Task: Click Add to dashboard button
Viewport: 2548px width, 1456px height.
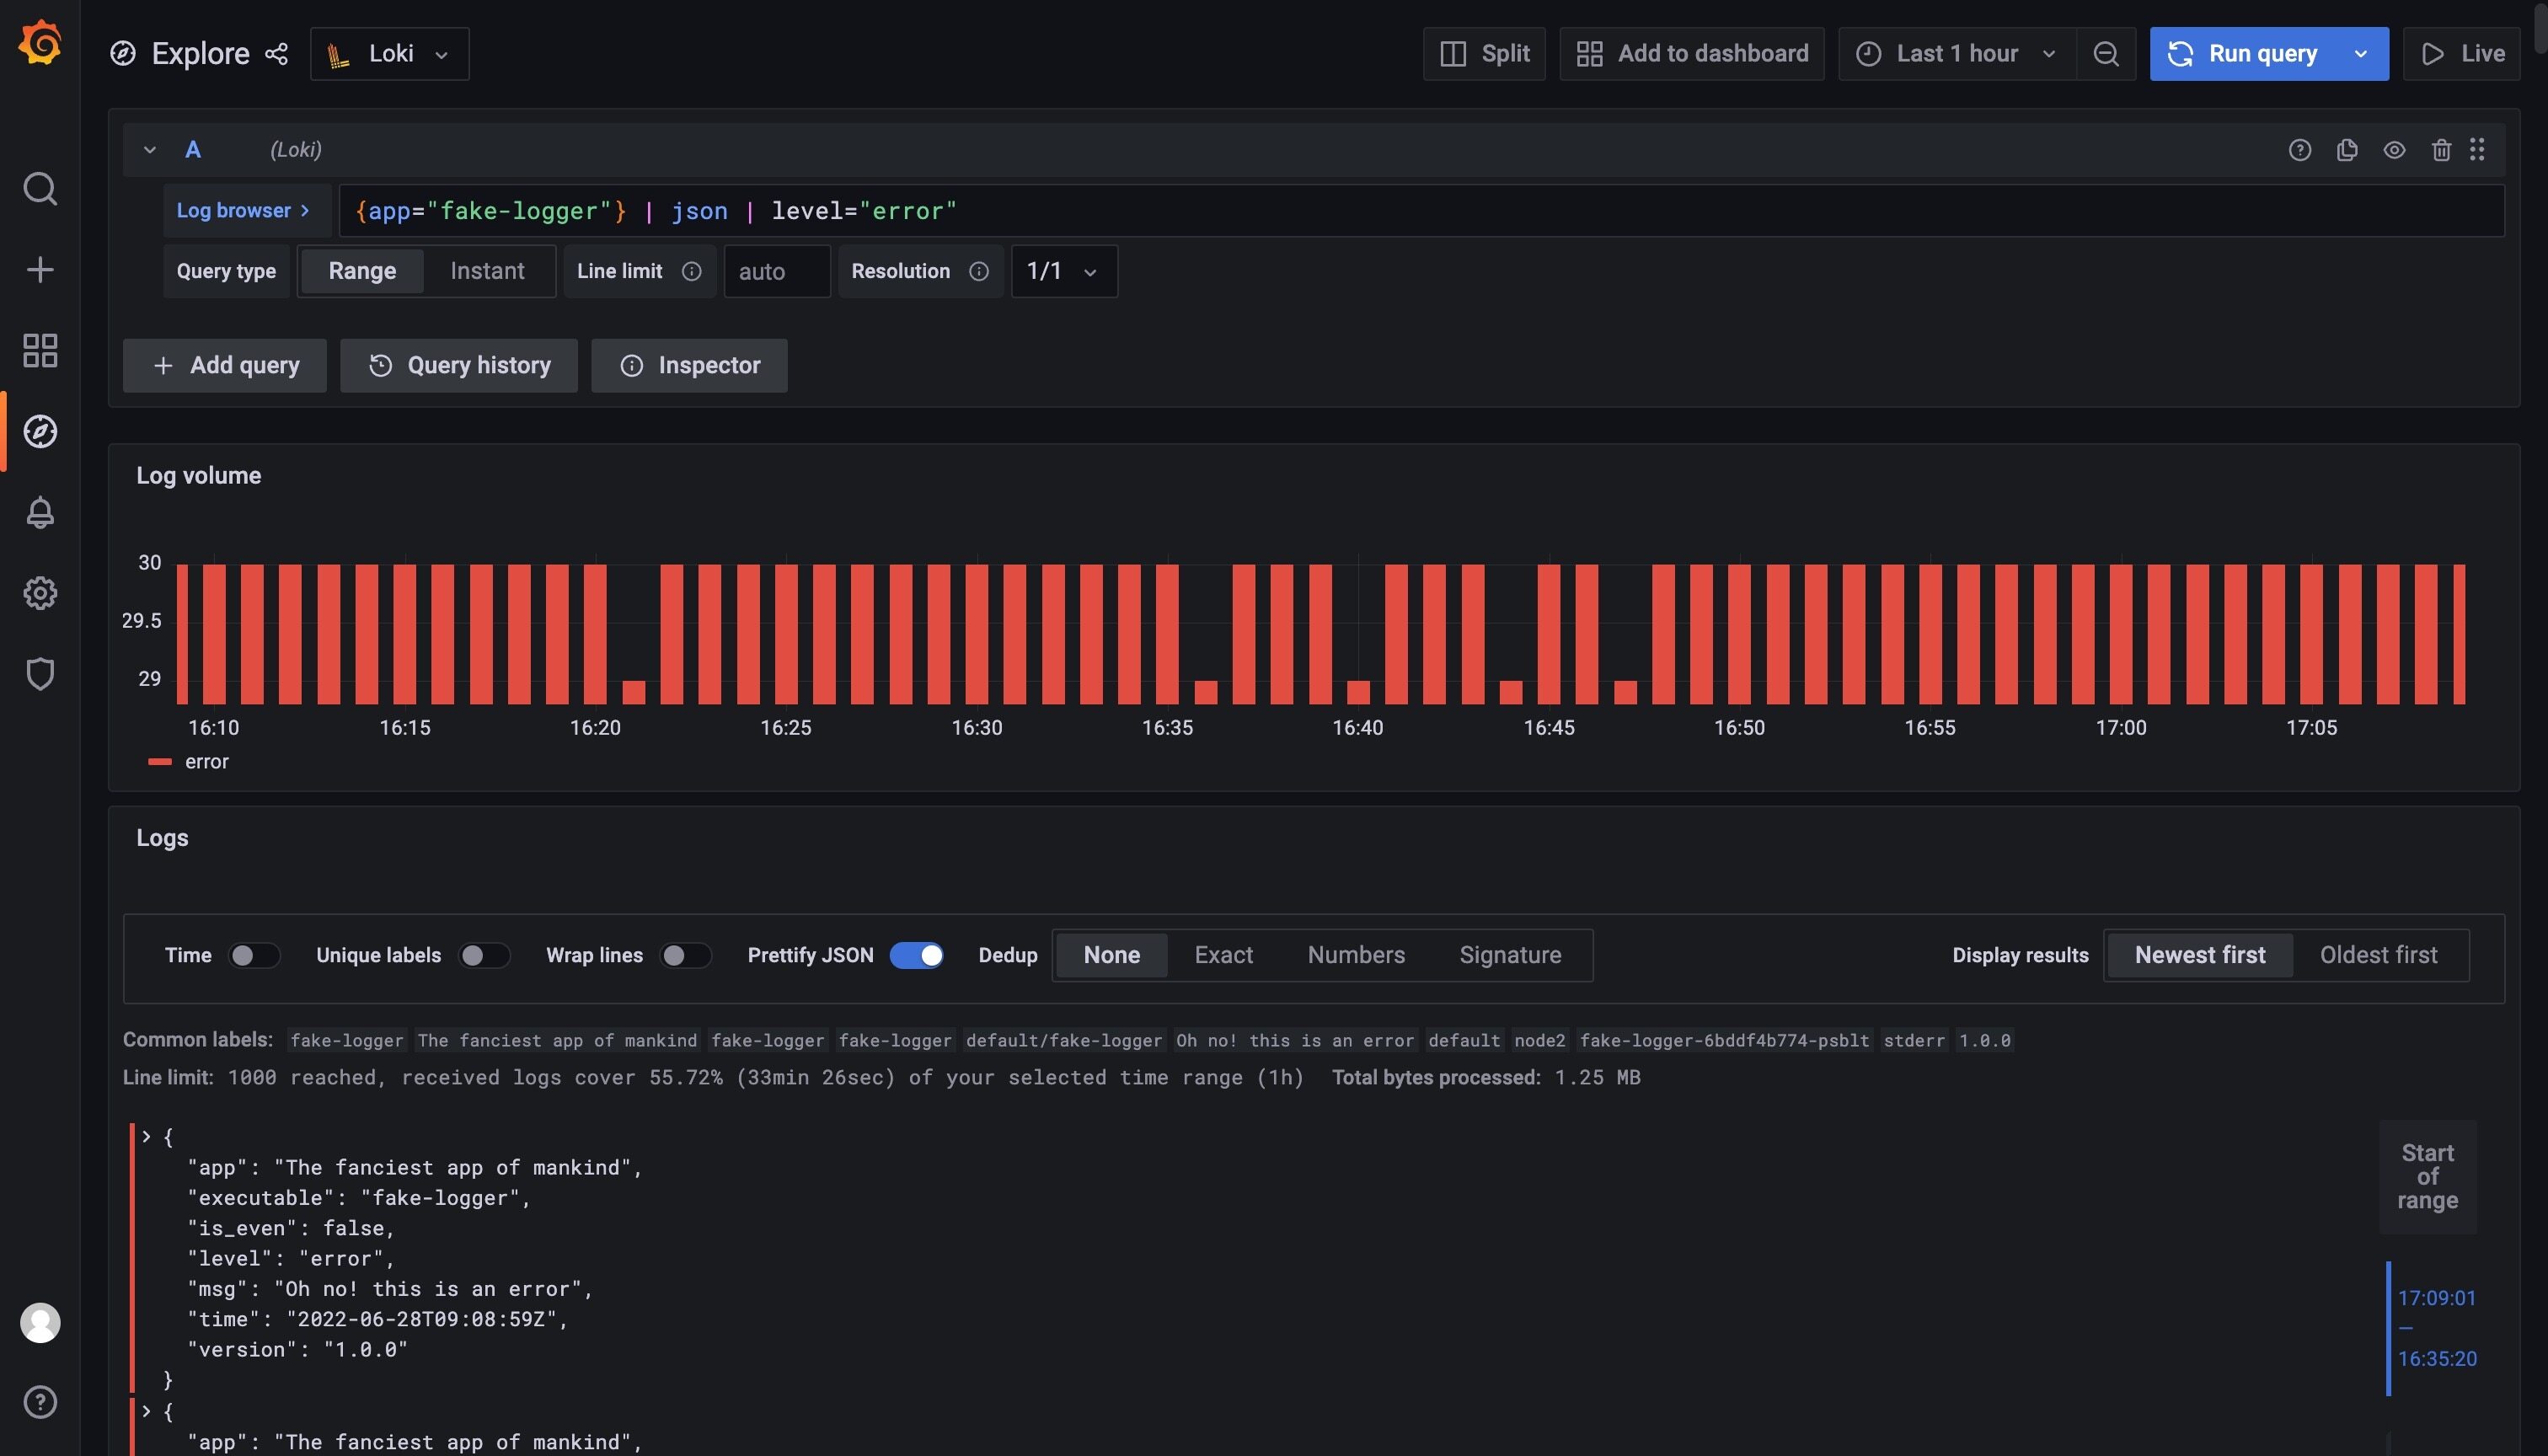Action: click(1692, 54)
